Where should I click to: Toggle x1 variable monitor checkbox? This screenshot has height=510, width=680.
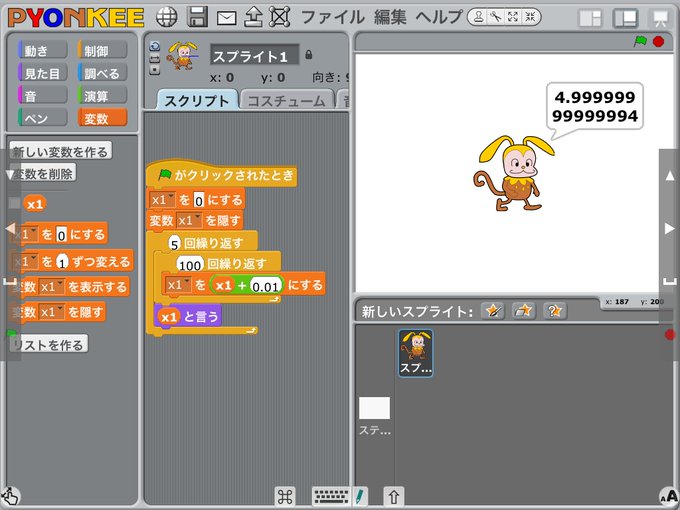coord(14,203)
